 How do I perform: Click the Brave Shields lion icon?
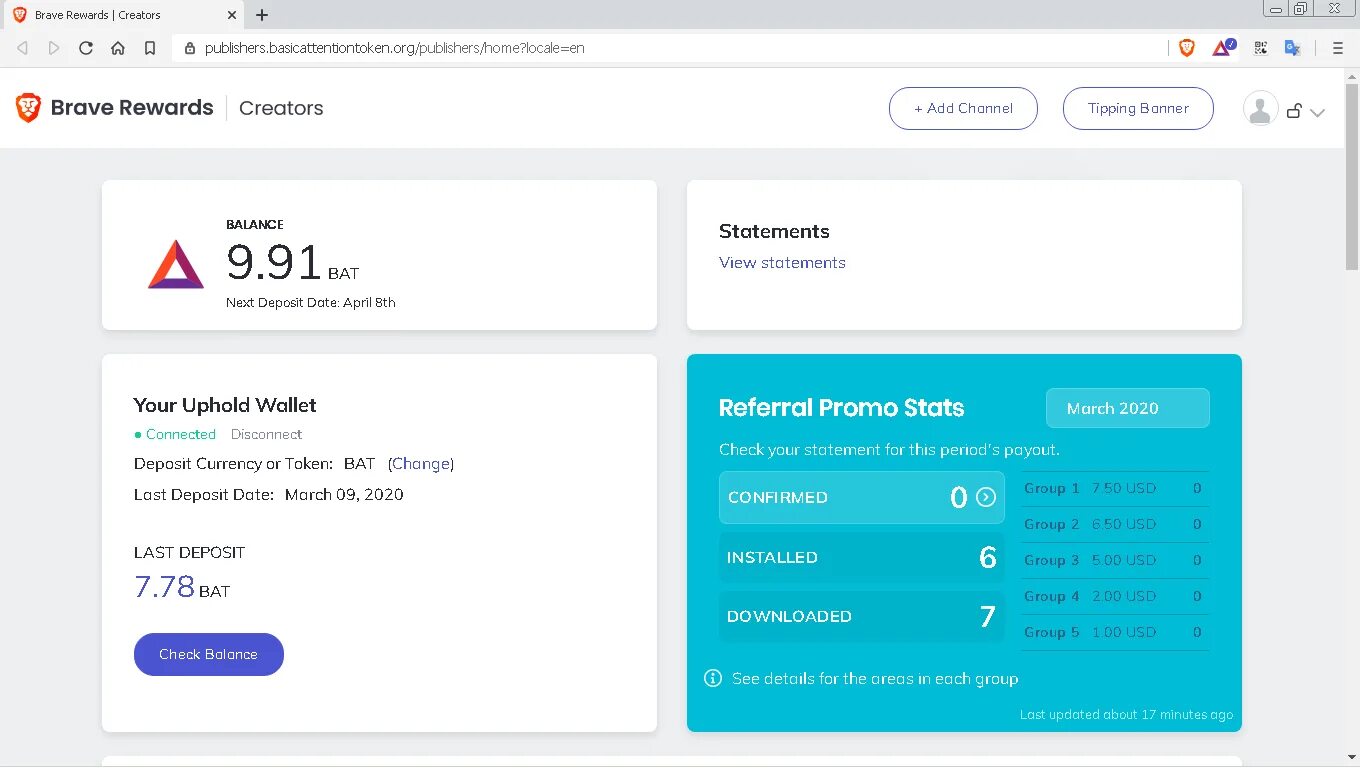1187,48
